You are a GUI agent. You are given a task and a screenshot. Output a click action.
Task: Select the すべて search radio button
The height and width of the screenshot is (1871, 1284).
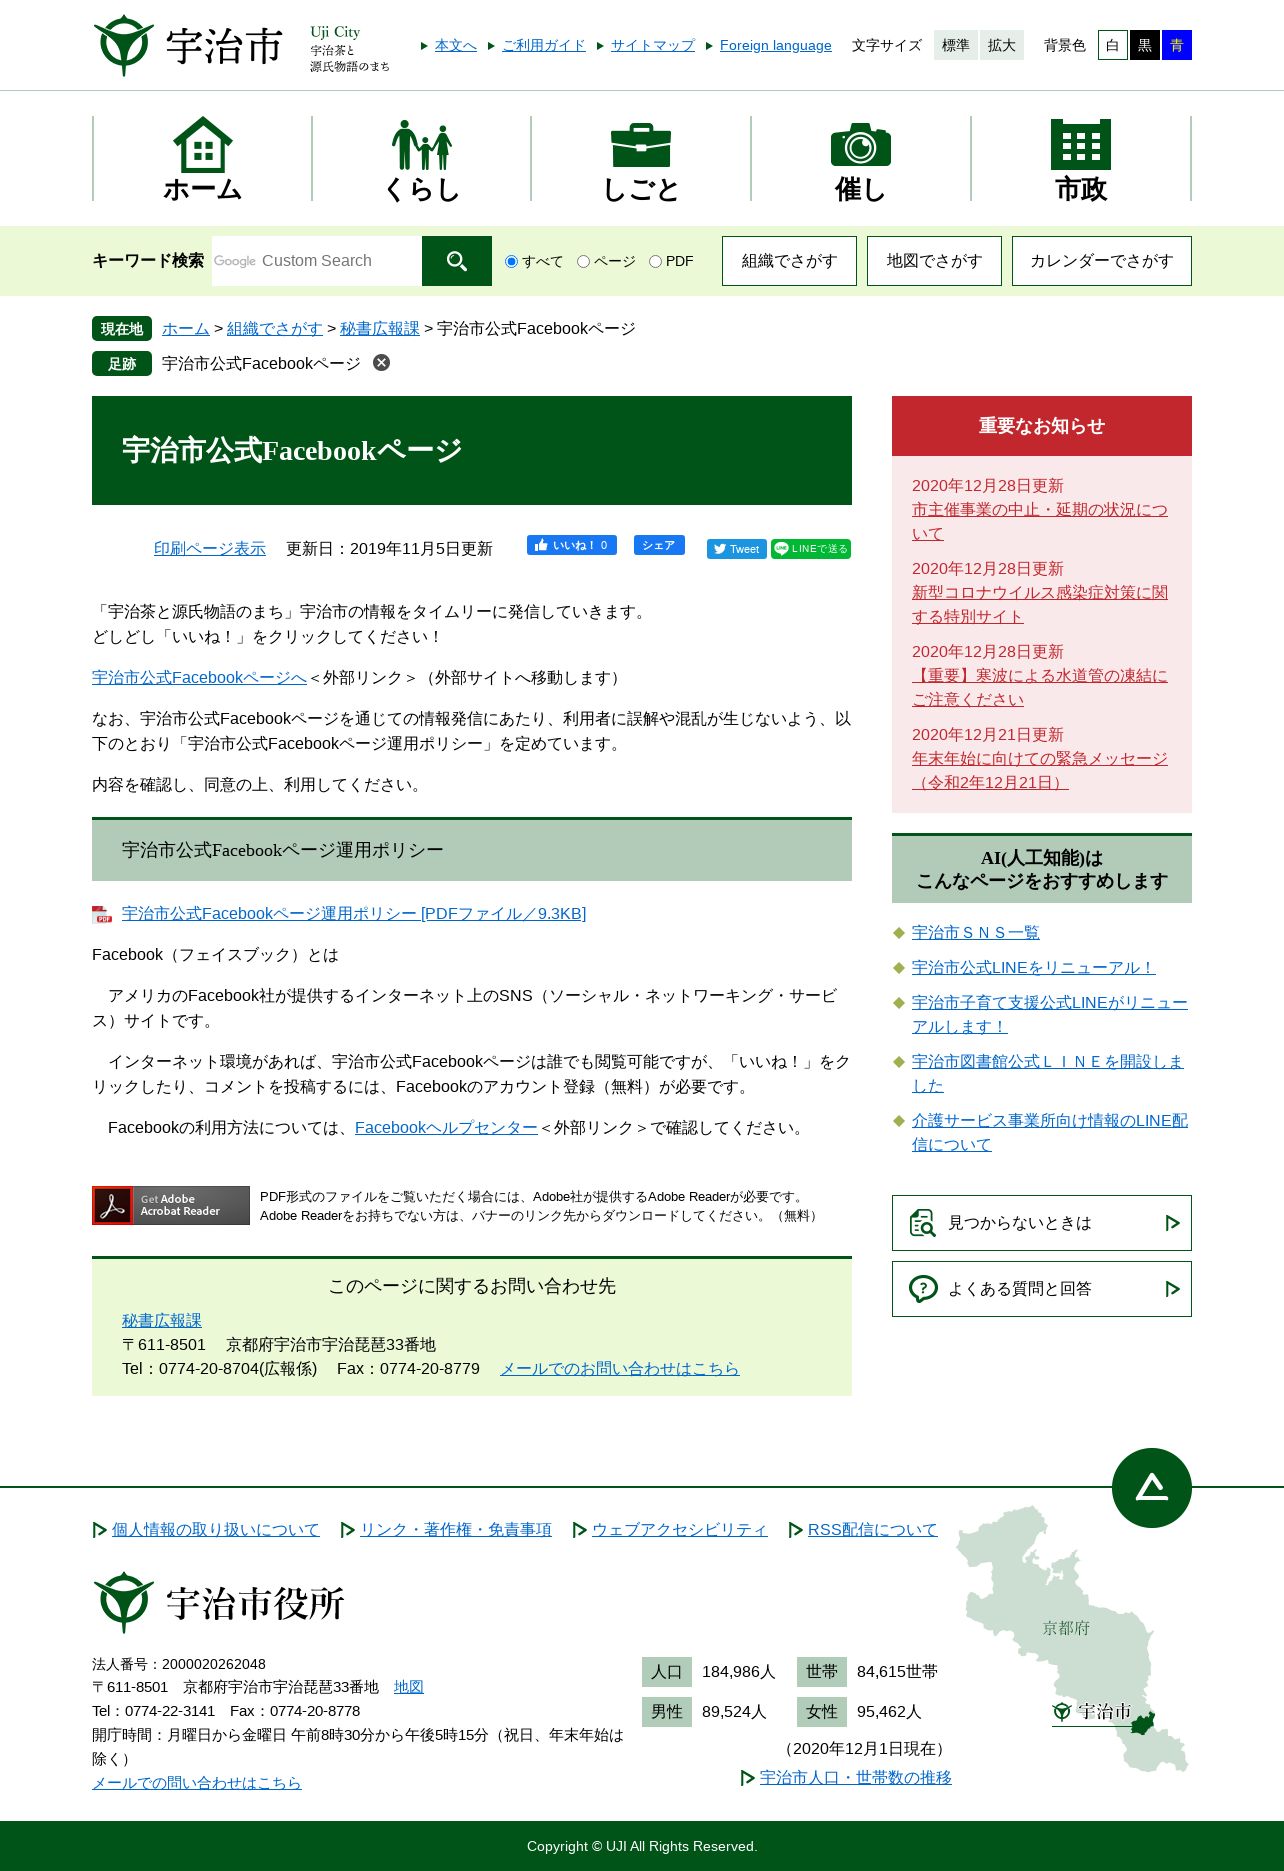(x=511, y=262)
